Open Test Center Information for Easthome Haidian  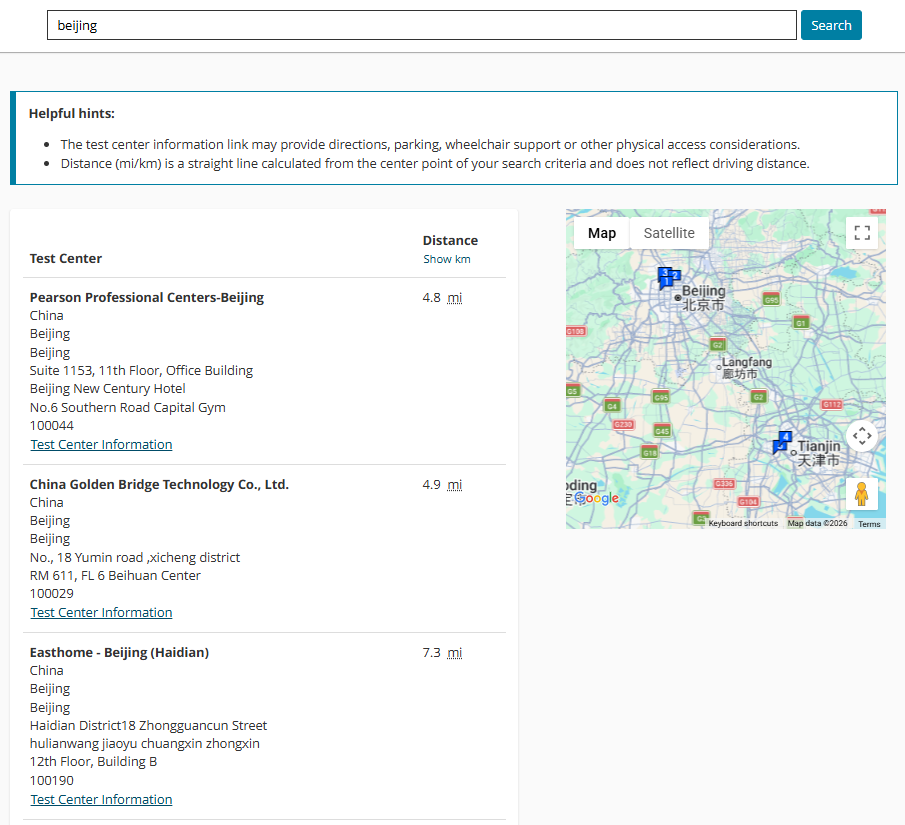point(101,800)
